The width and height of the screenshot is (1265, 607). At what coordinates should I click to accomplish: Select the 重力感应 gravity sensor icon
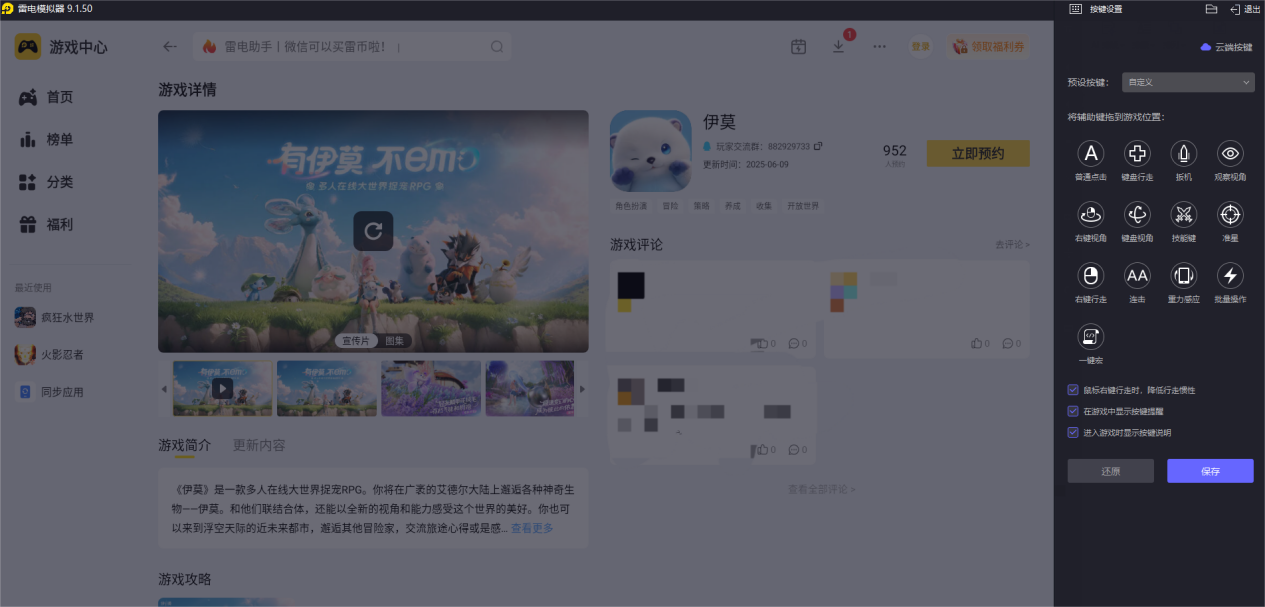coord(1183,276)
